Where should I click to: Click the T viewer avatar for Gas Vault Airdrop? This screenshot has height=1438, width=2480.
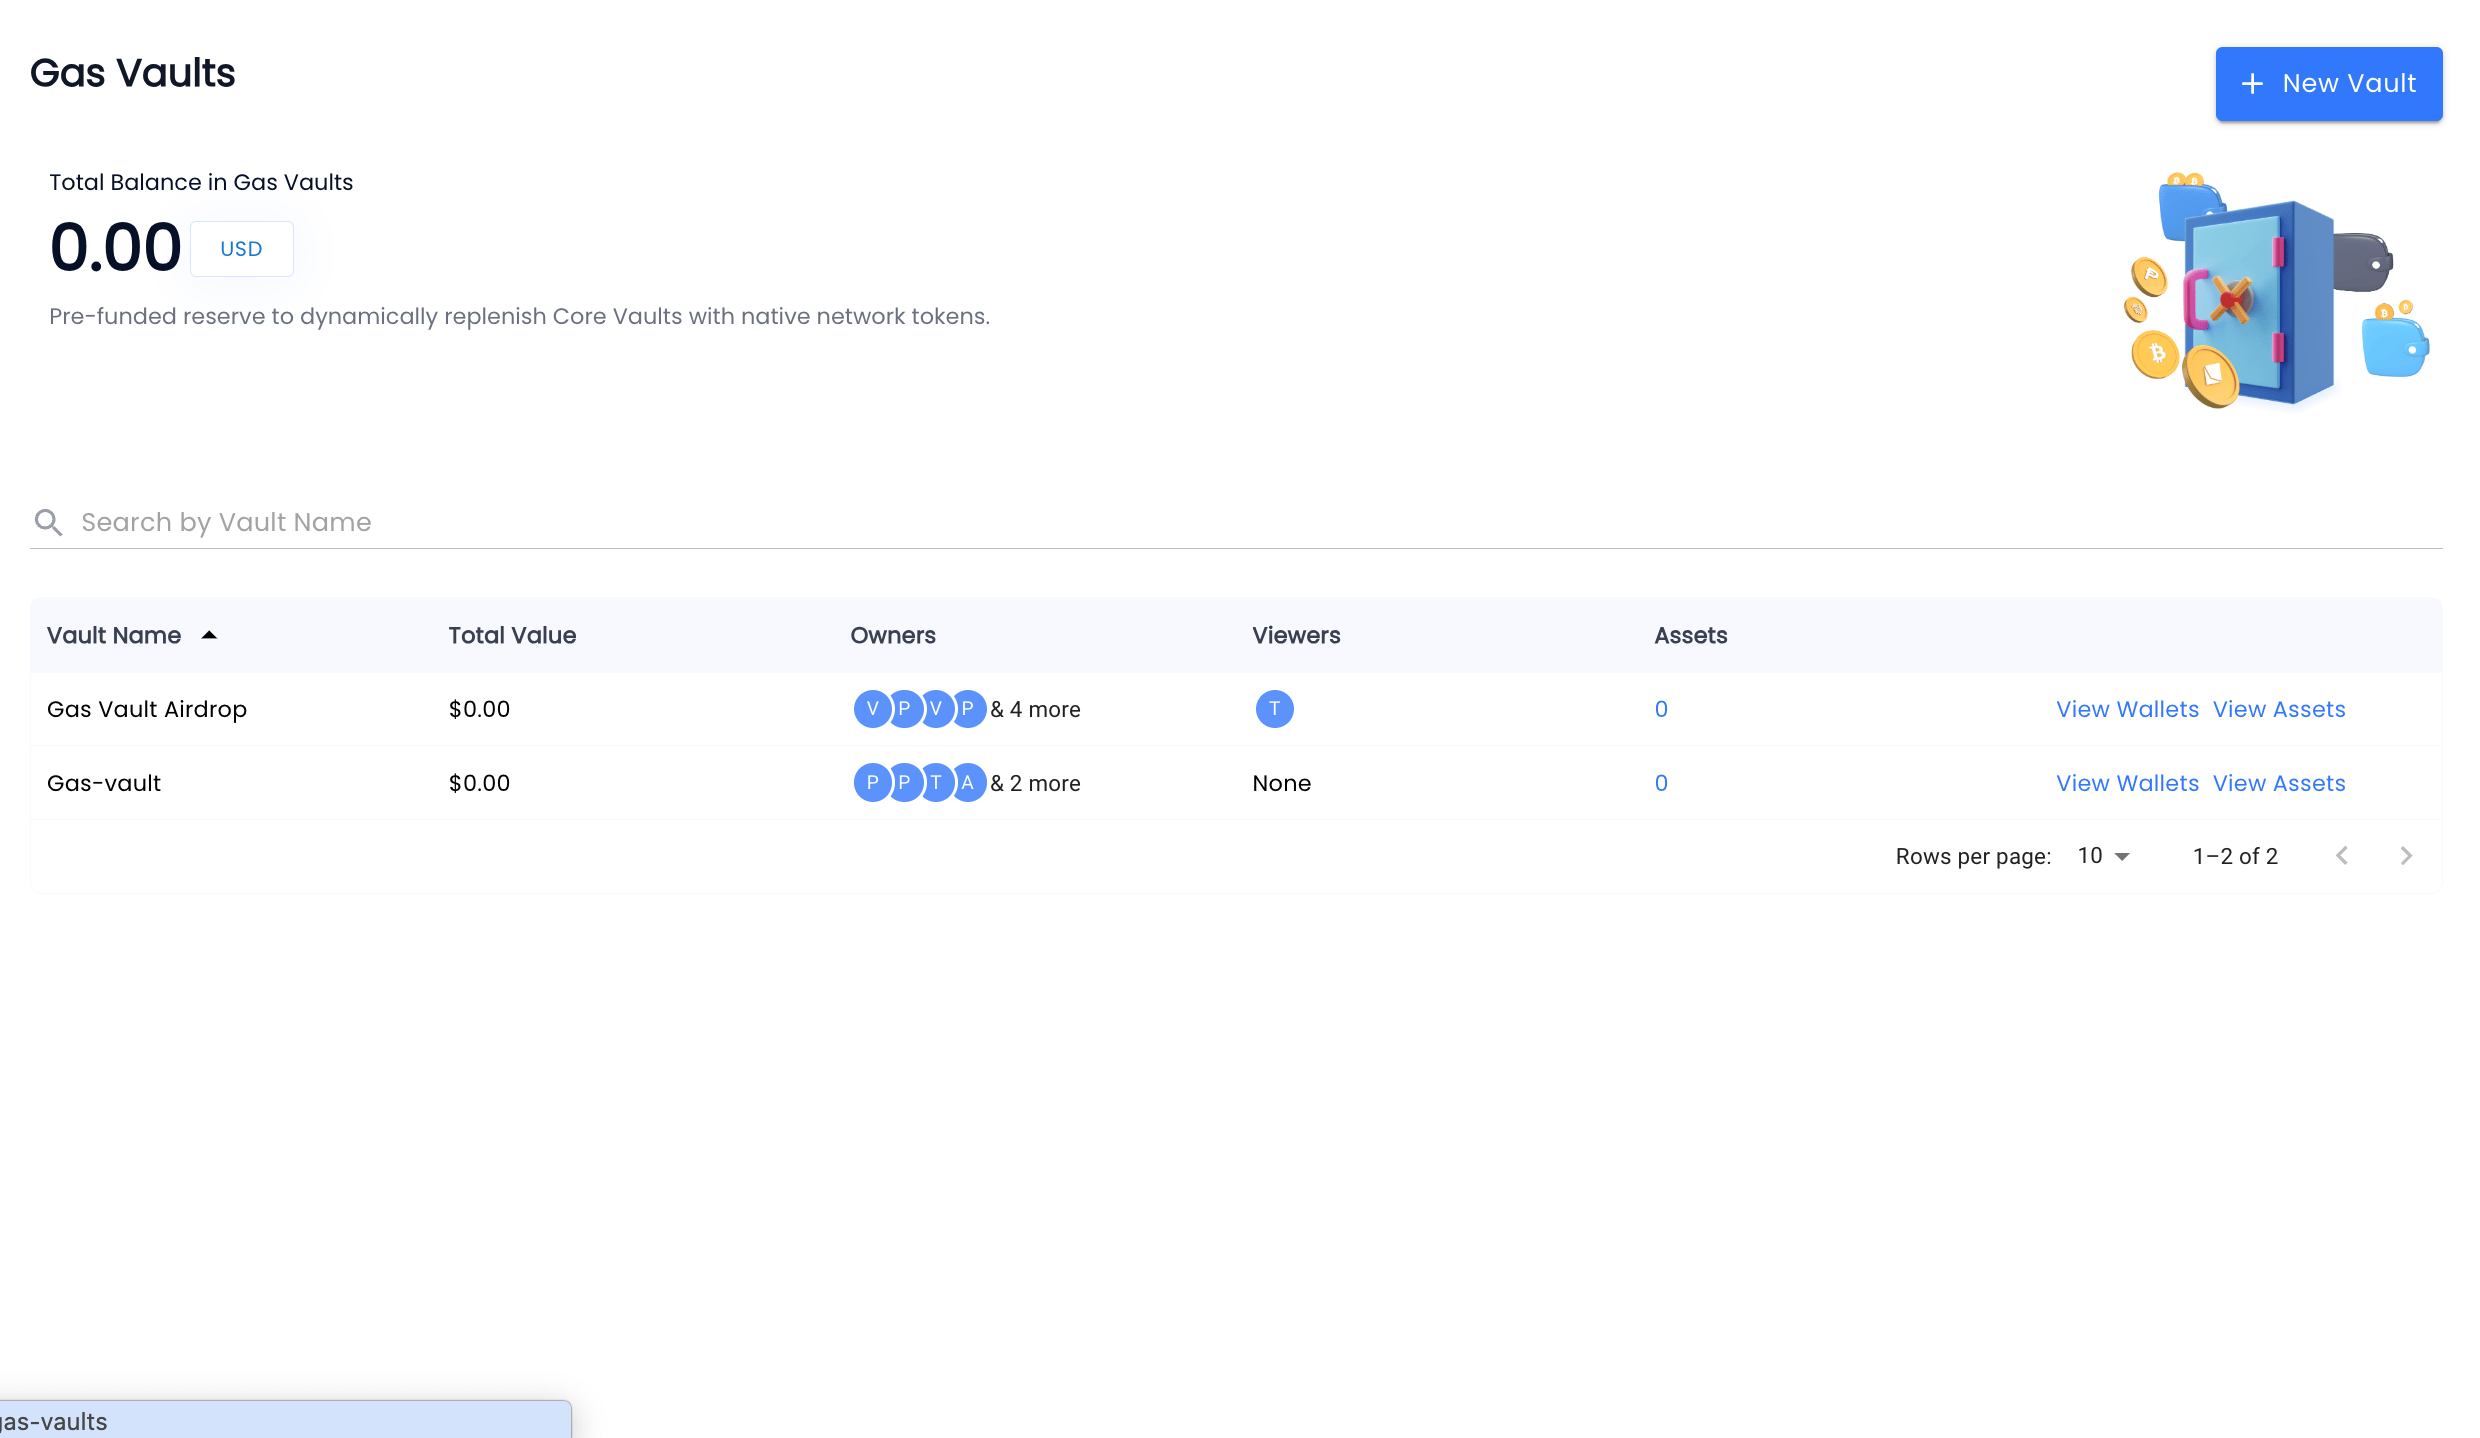[1274, 709]
